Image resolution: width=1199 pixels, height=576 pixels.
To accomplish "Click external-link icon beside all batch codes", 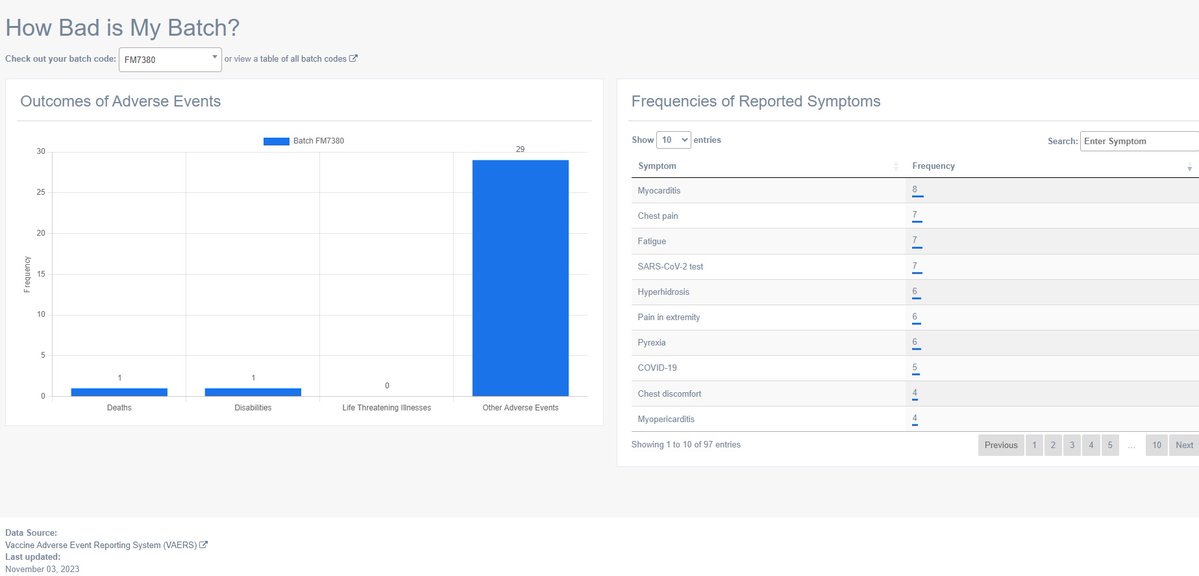I will 353,59.
